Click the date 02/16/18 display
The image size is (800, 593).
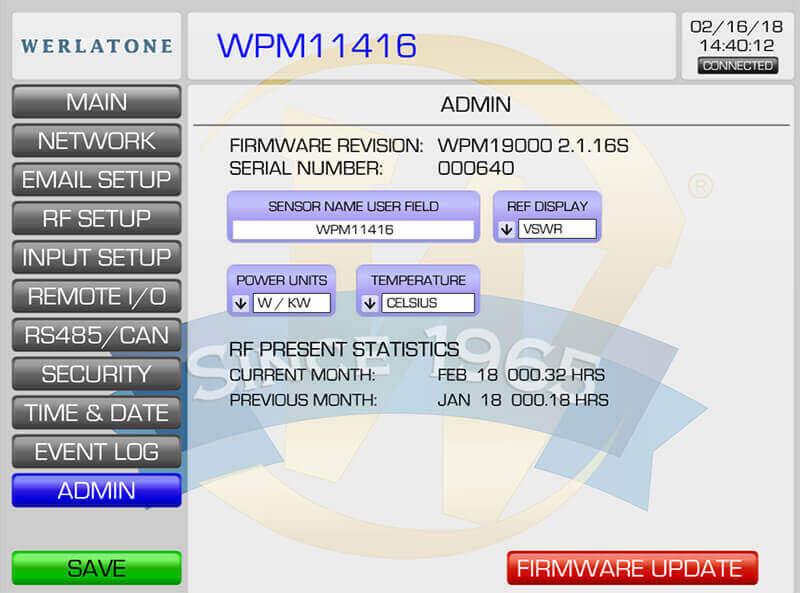(x=736, y=27)
